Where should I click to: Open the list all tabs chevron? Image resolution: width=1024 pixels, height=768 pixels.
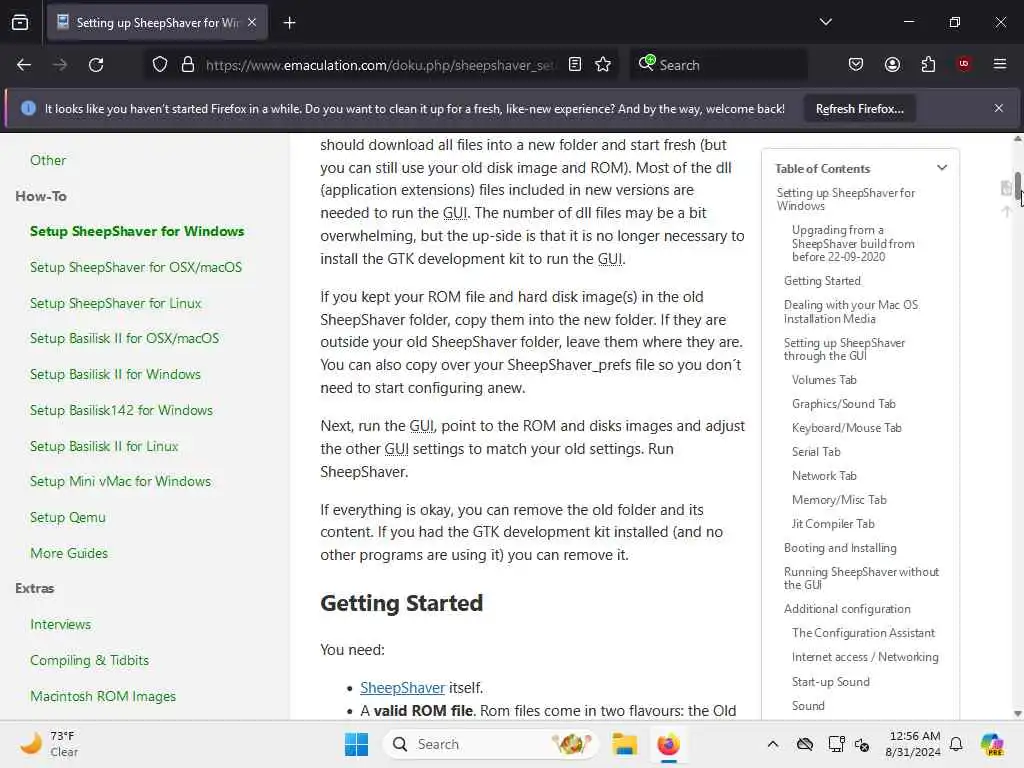click(x=825, y=22)
